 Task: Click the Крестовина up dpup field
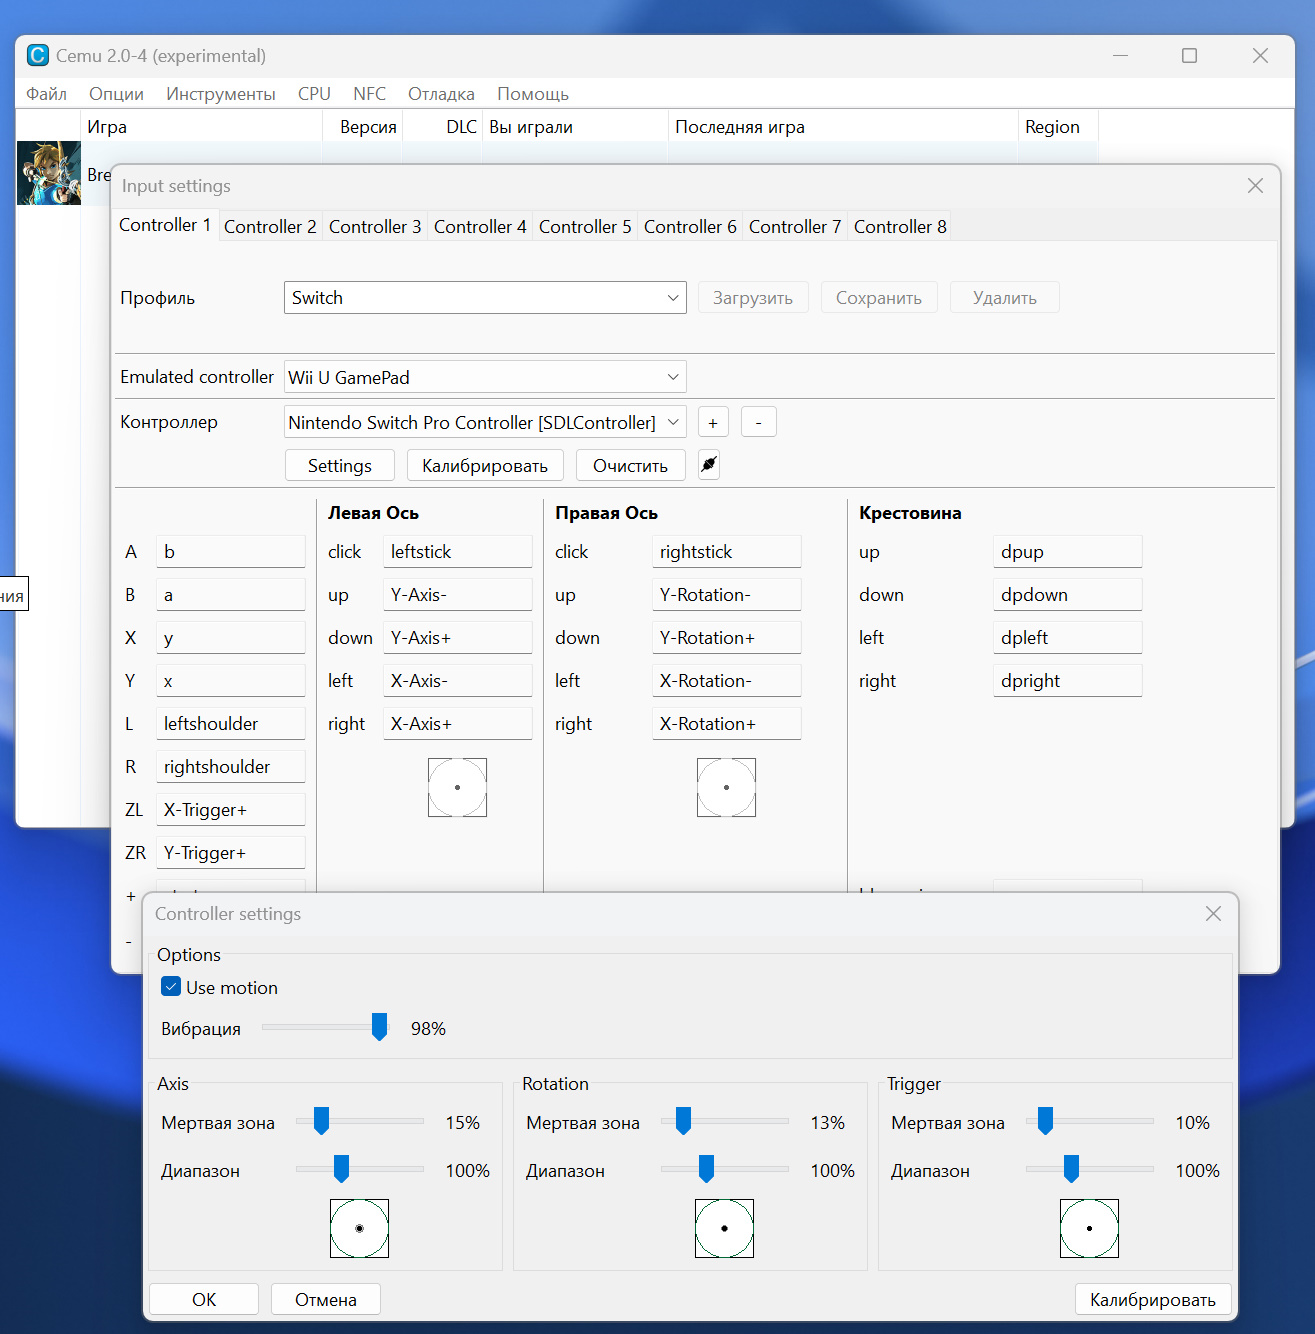(1068, 551)
